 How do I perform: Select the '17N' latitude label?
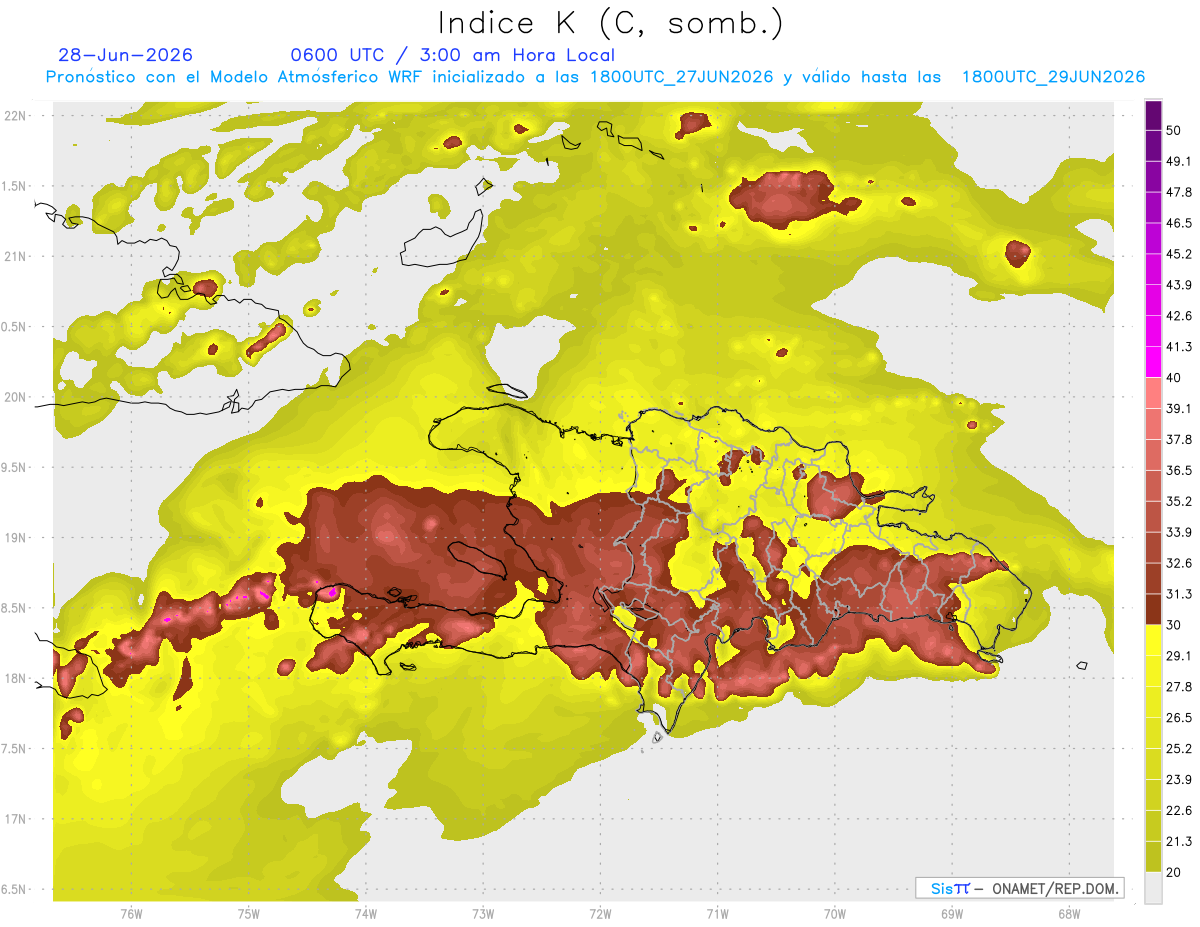16,819
